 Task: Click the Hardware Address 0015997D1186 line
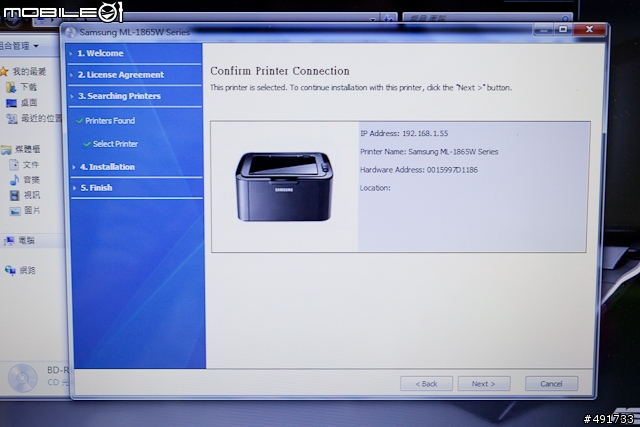419,170
